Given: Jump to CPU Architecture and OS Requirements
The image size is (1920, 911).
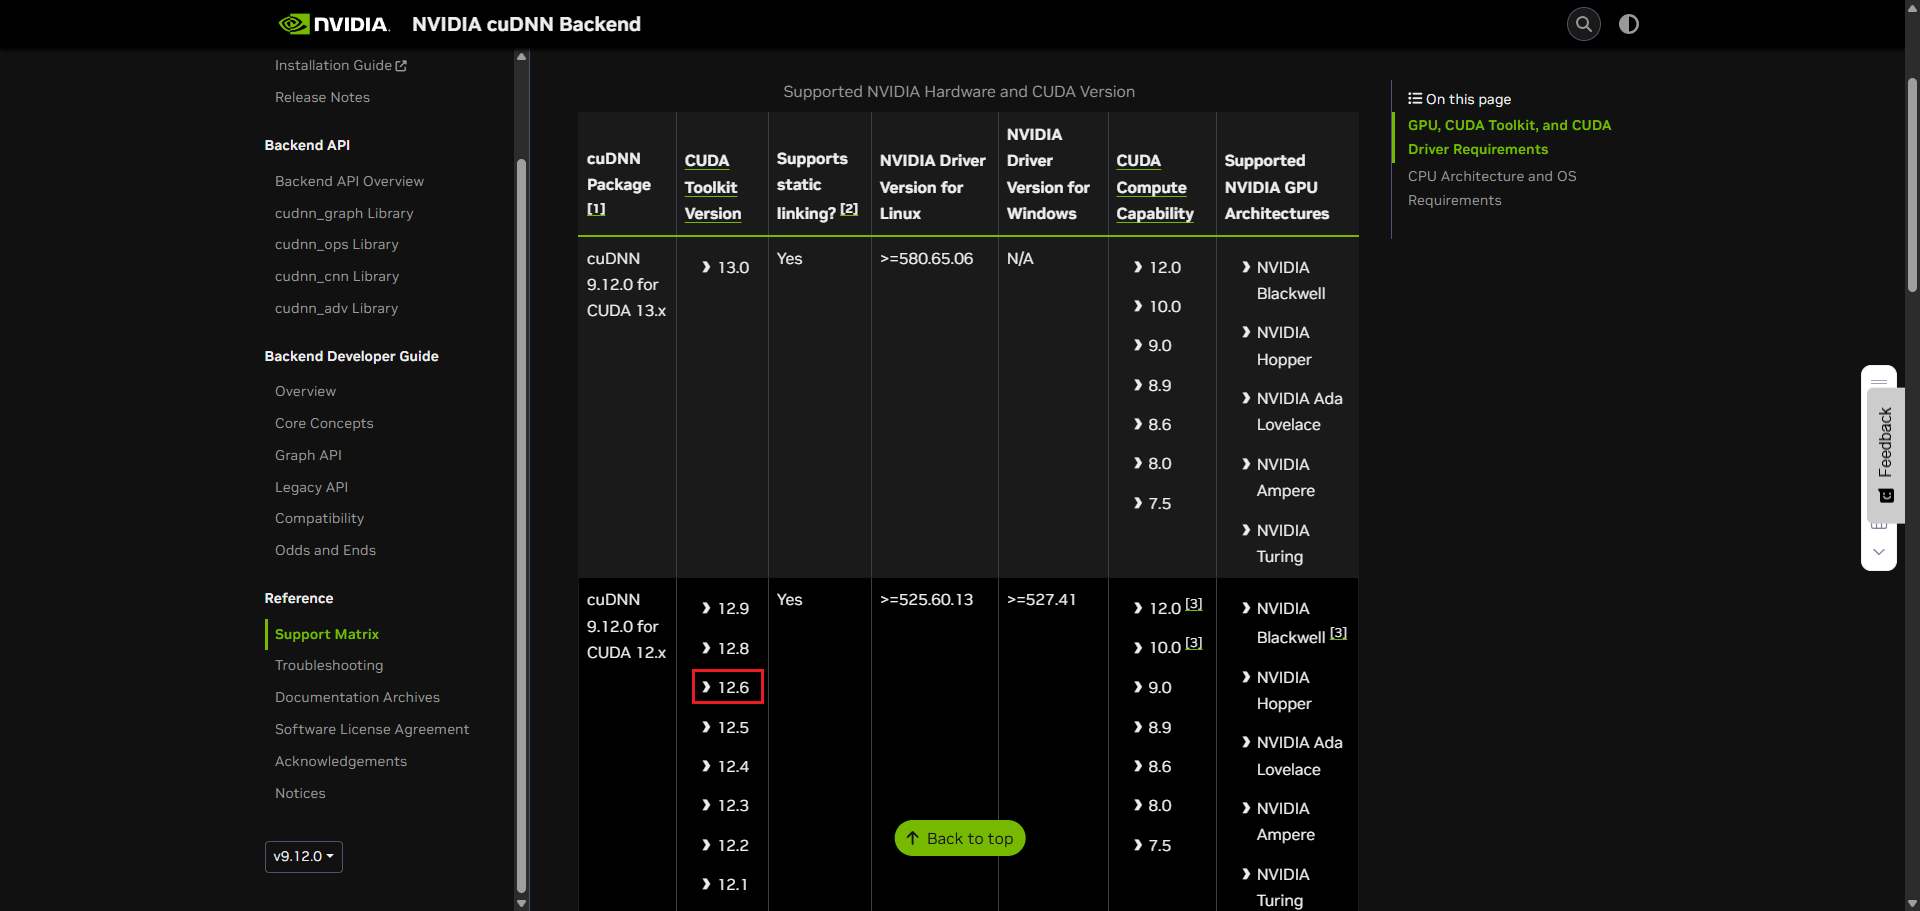Looking at the screenshot, I should (x=1492, y=188).
